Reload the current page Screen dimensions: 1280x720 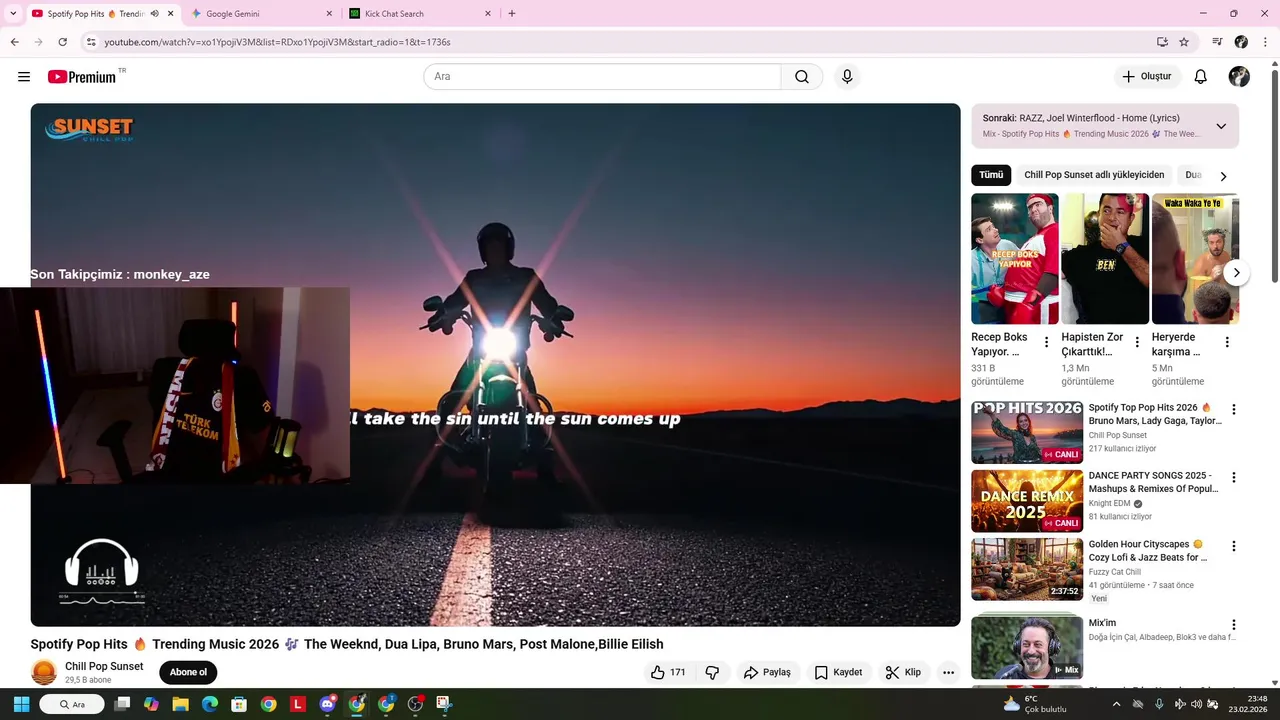[x=62, y=42]
